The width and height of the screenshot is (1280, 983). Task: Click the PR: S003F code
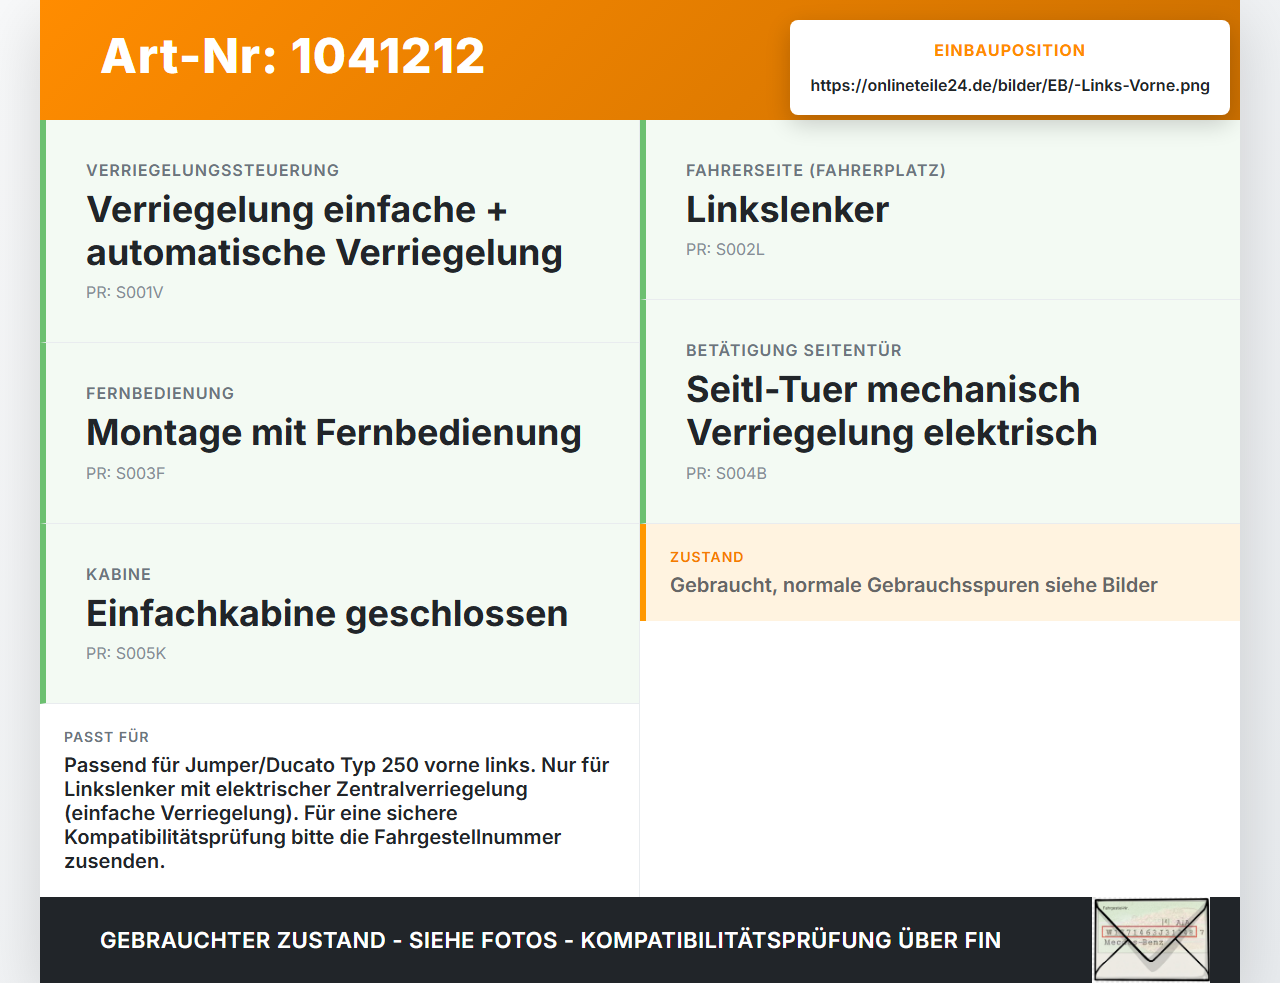126,473
